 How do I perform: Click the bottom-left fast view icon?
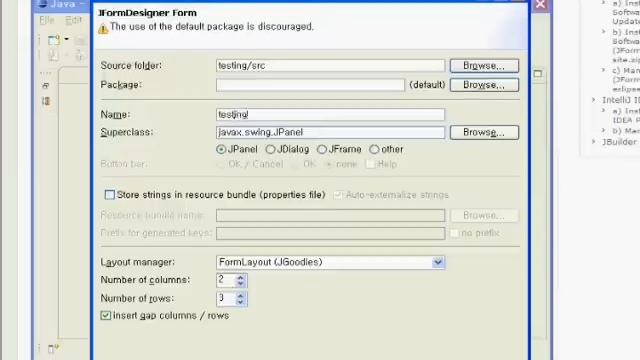click(x=53, y=349)
